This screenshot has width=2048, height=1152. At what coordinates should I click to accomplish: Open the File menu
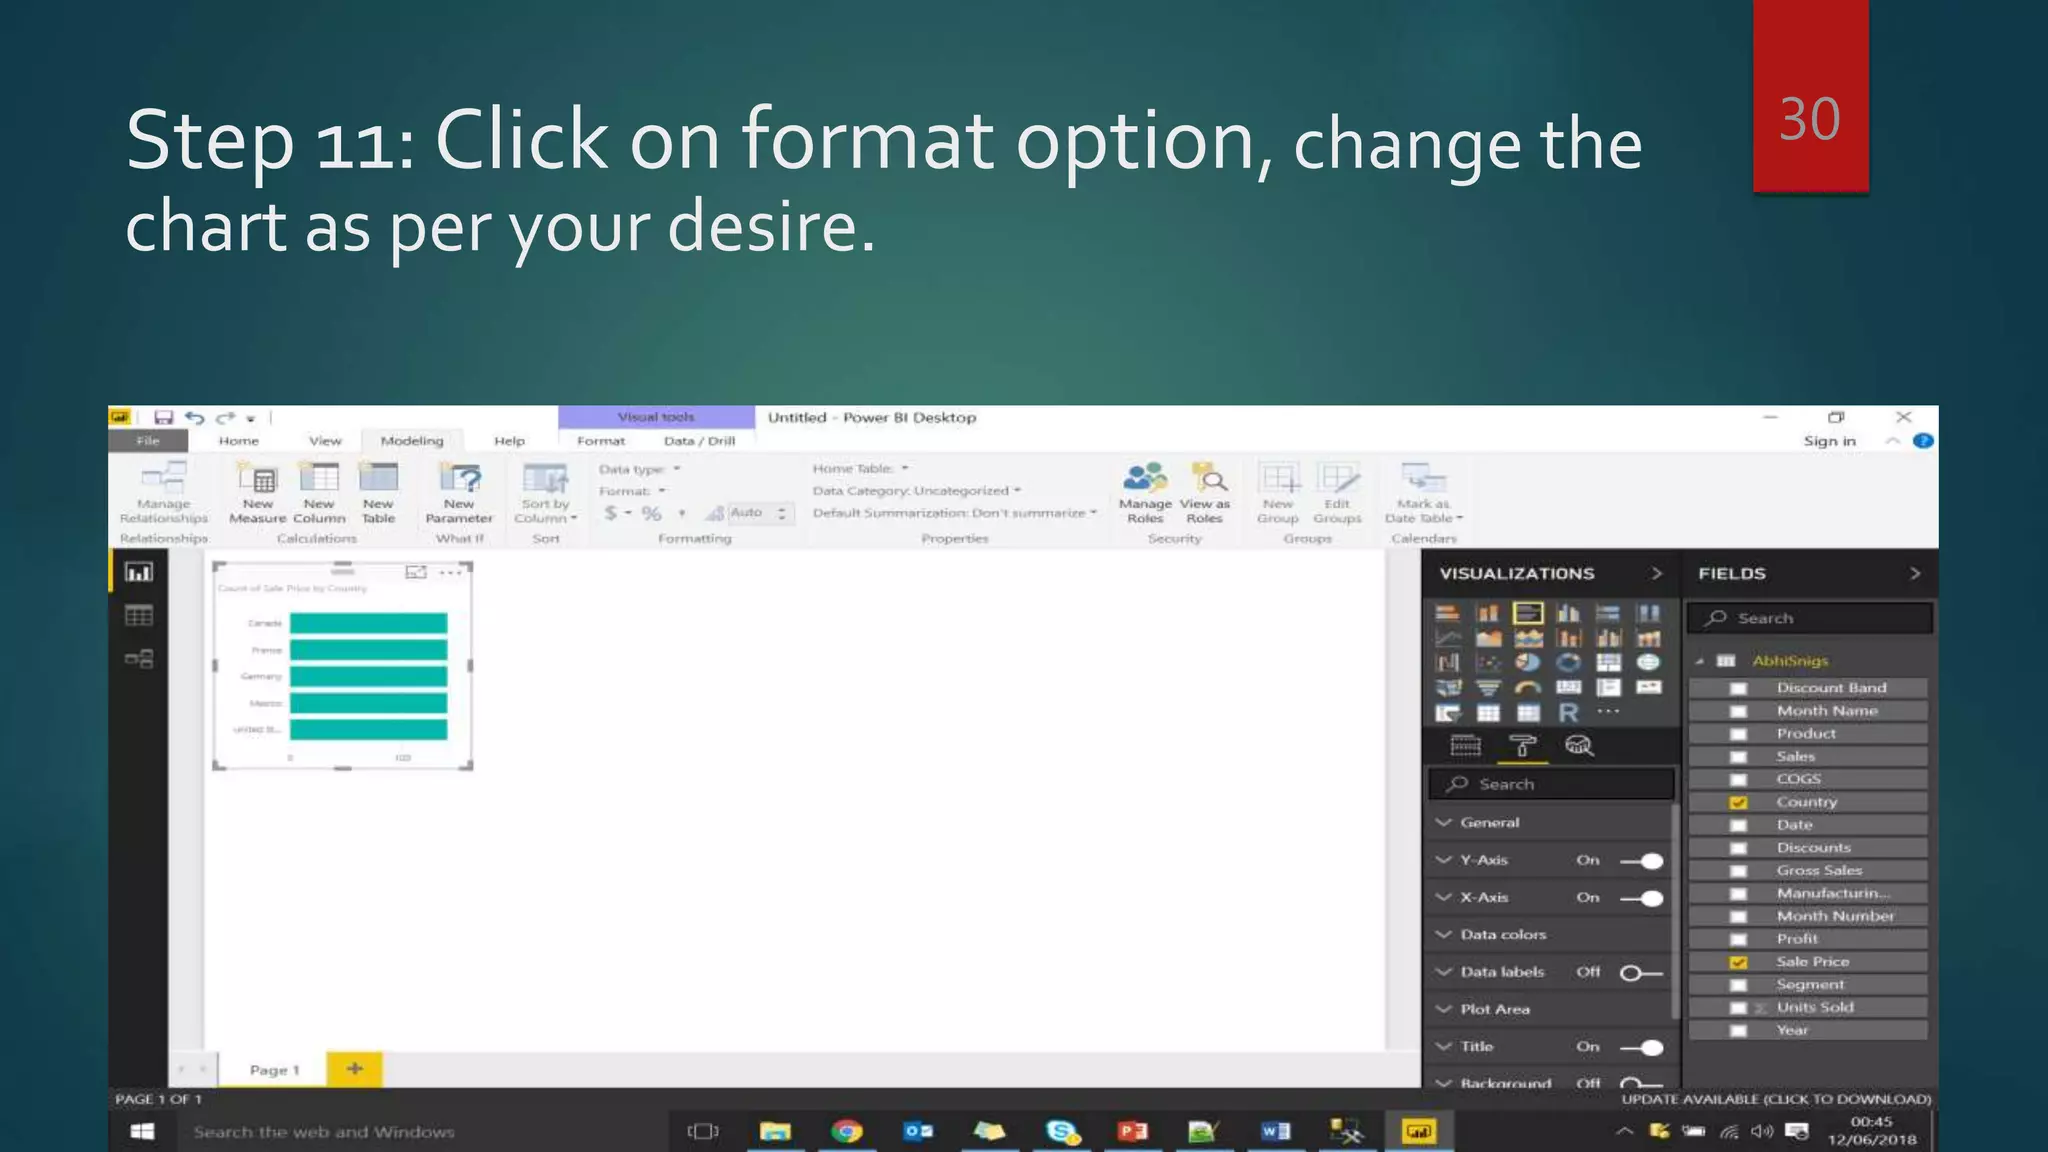click(x=148, y=441)
